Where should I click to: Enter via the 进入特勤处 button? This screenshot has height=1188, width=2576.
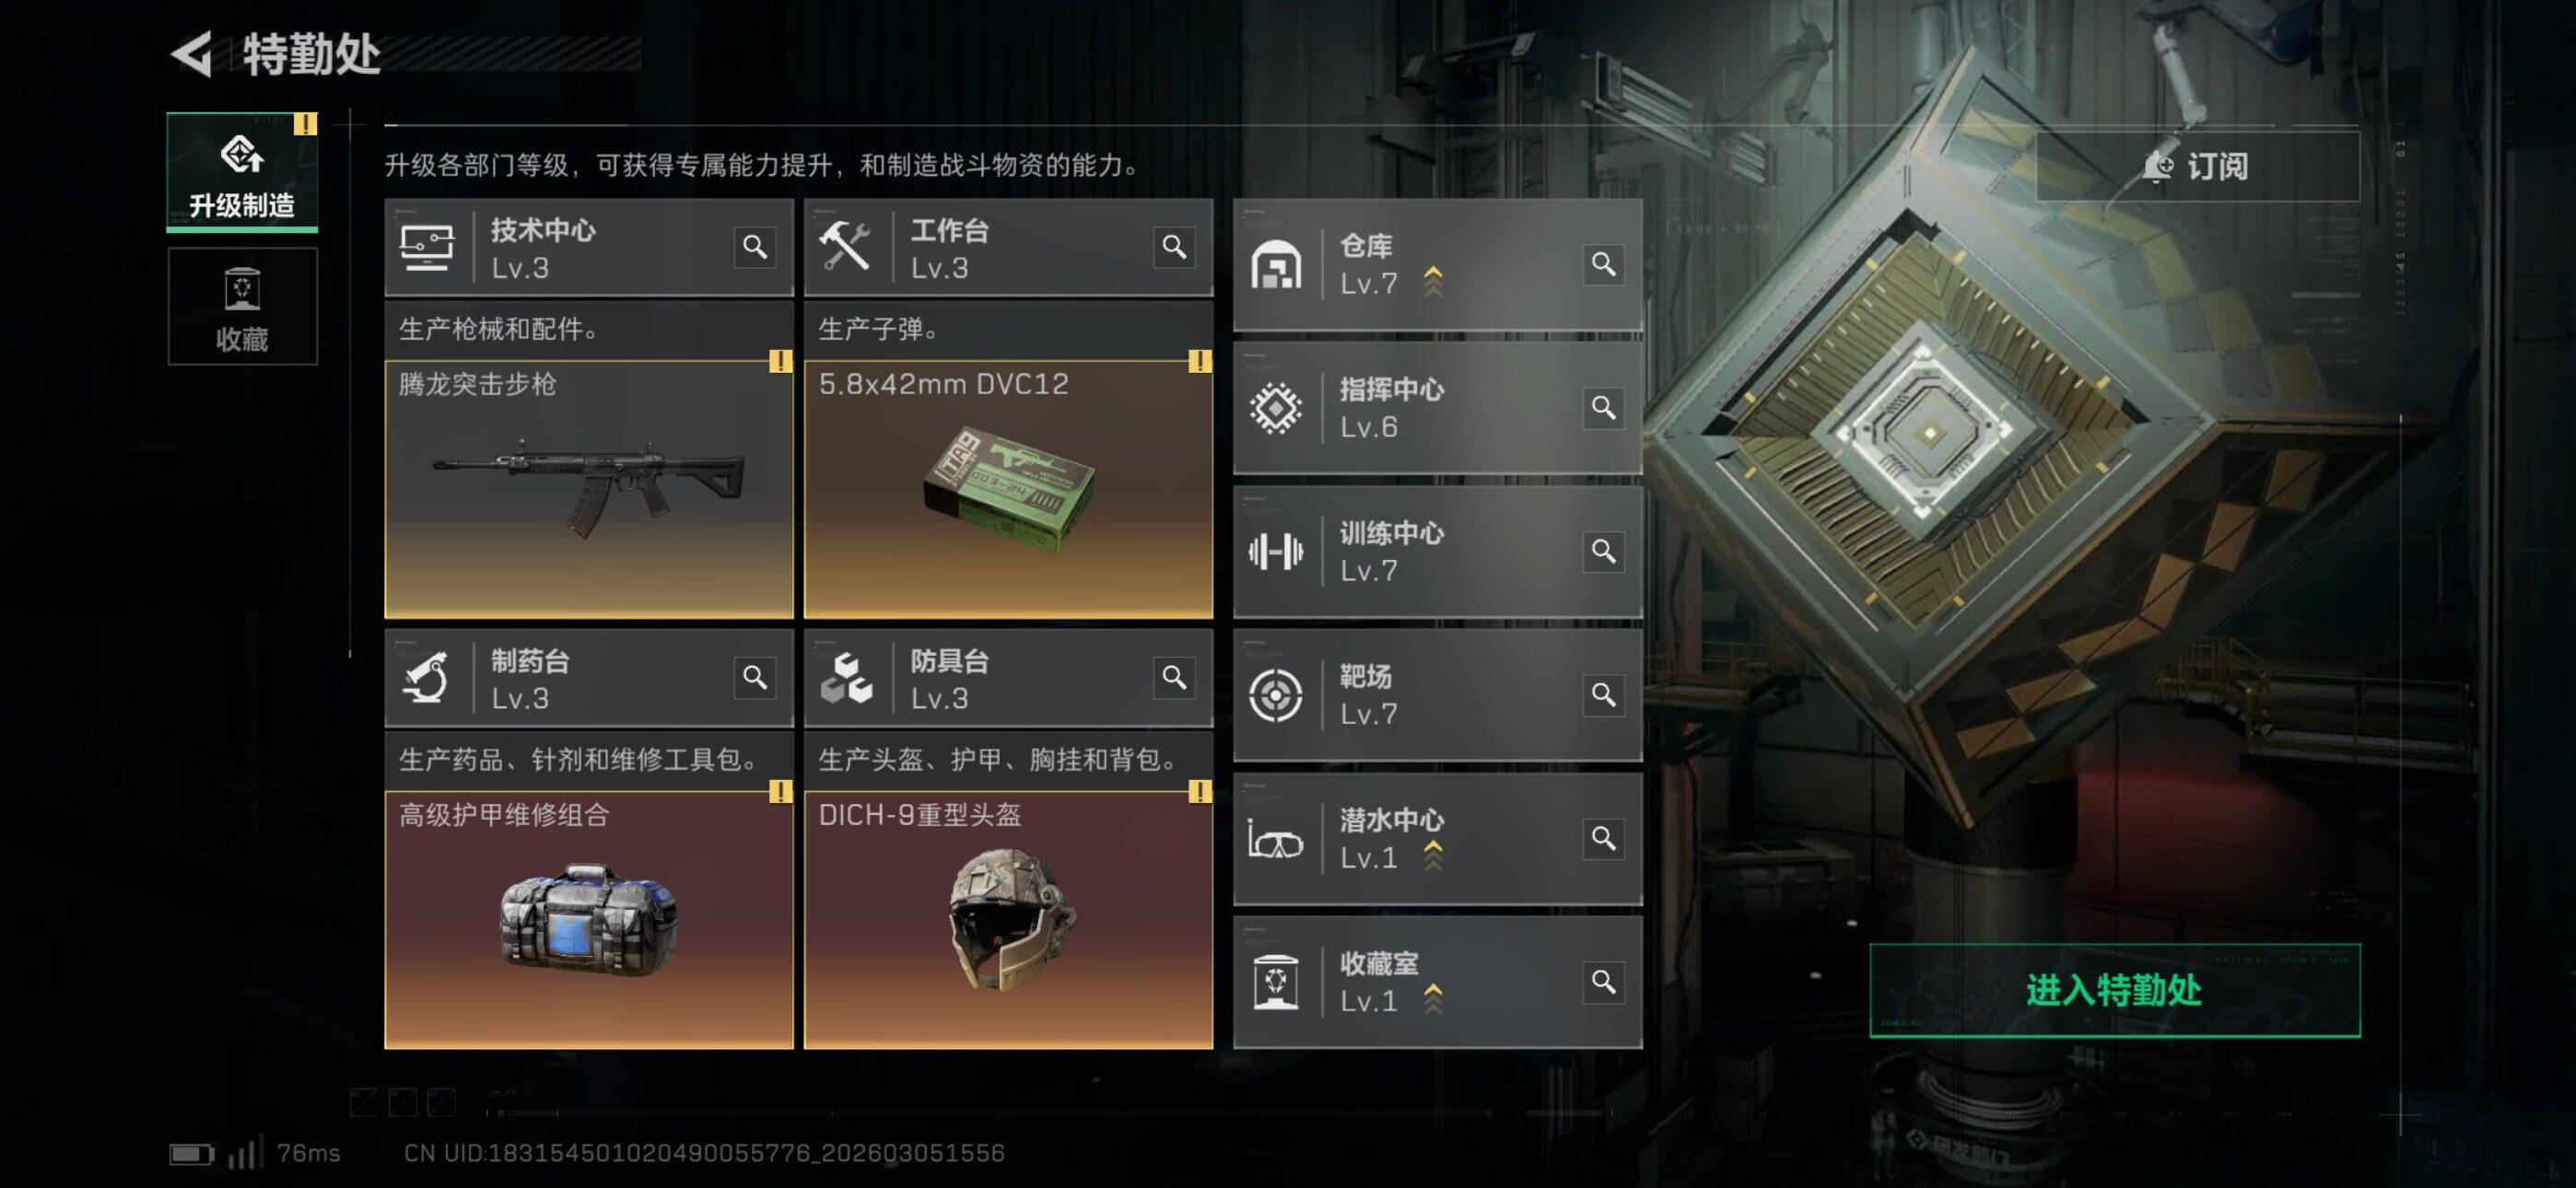[2114, 990]
